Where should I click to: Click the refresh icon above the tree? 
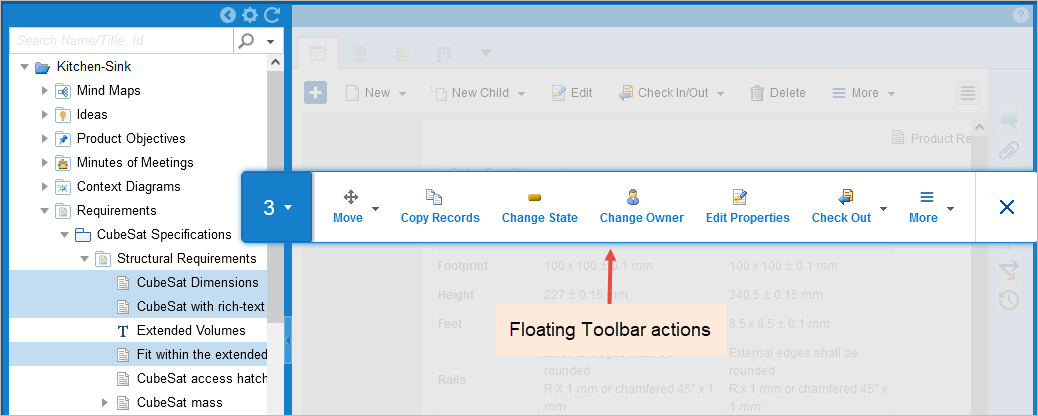tap(271, 15)
